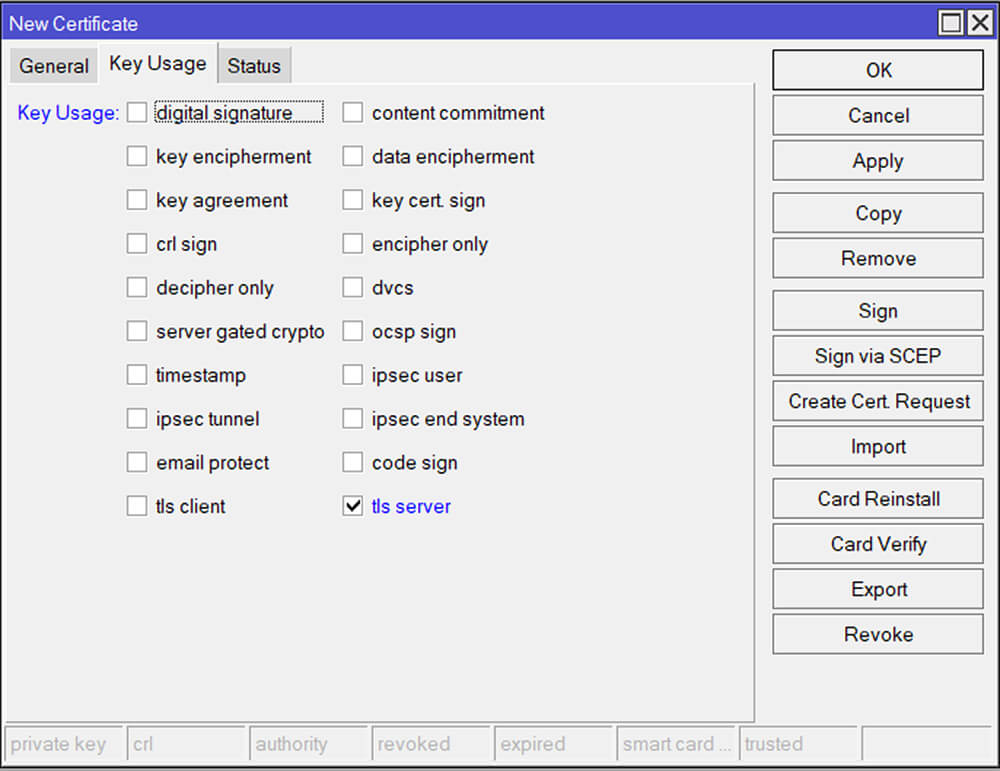
Task: Click the New Certificate title bar
Action: [x=469, y=23]
